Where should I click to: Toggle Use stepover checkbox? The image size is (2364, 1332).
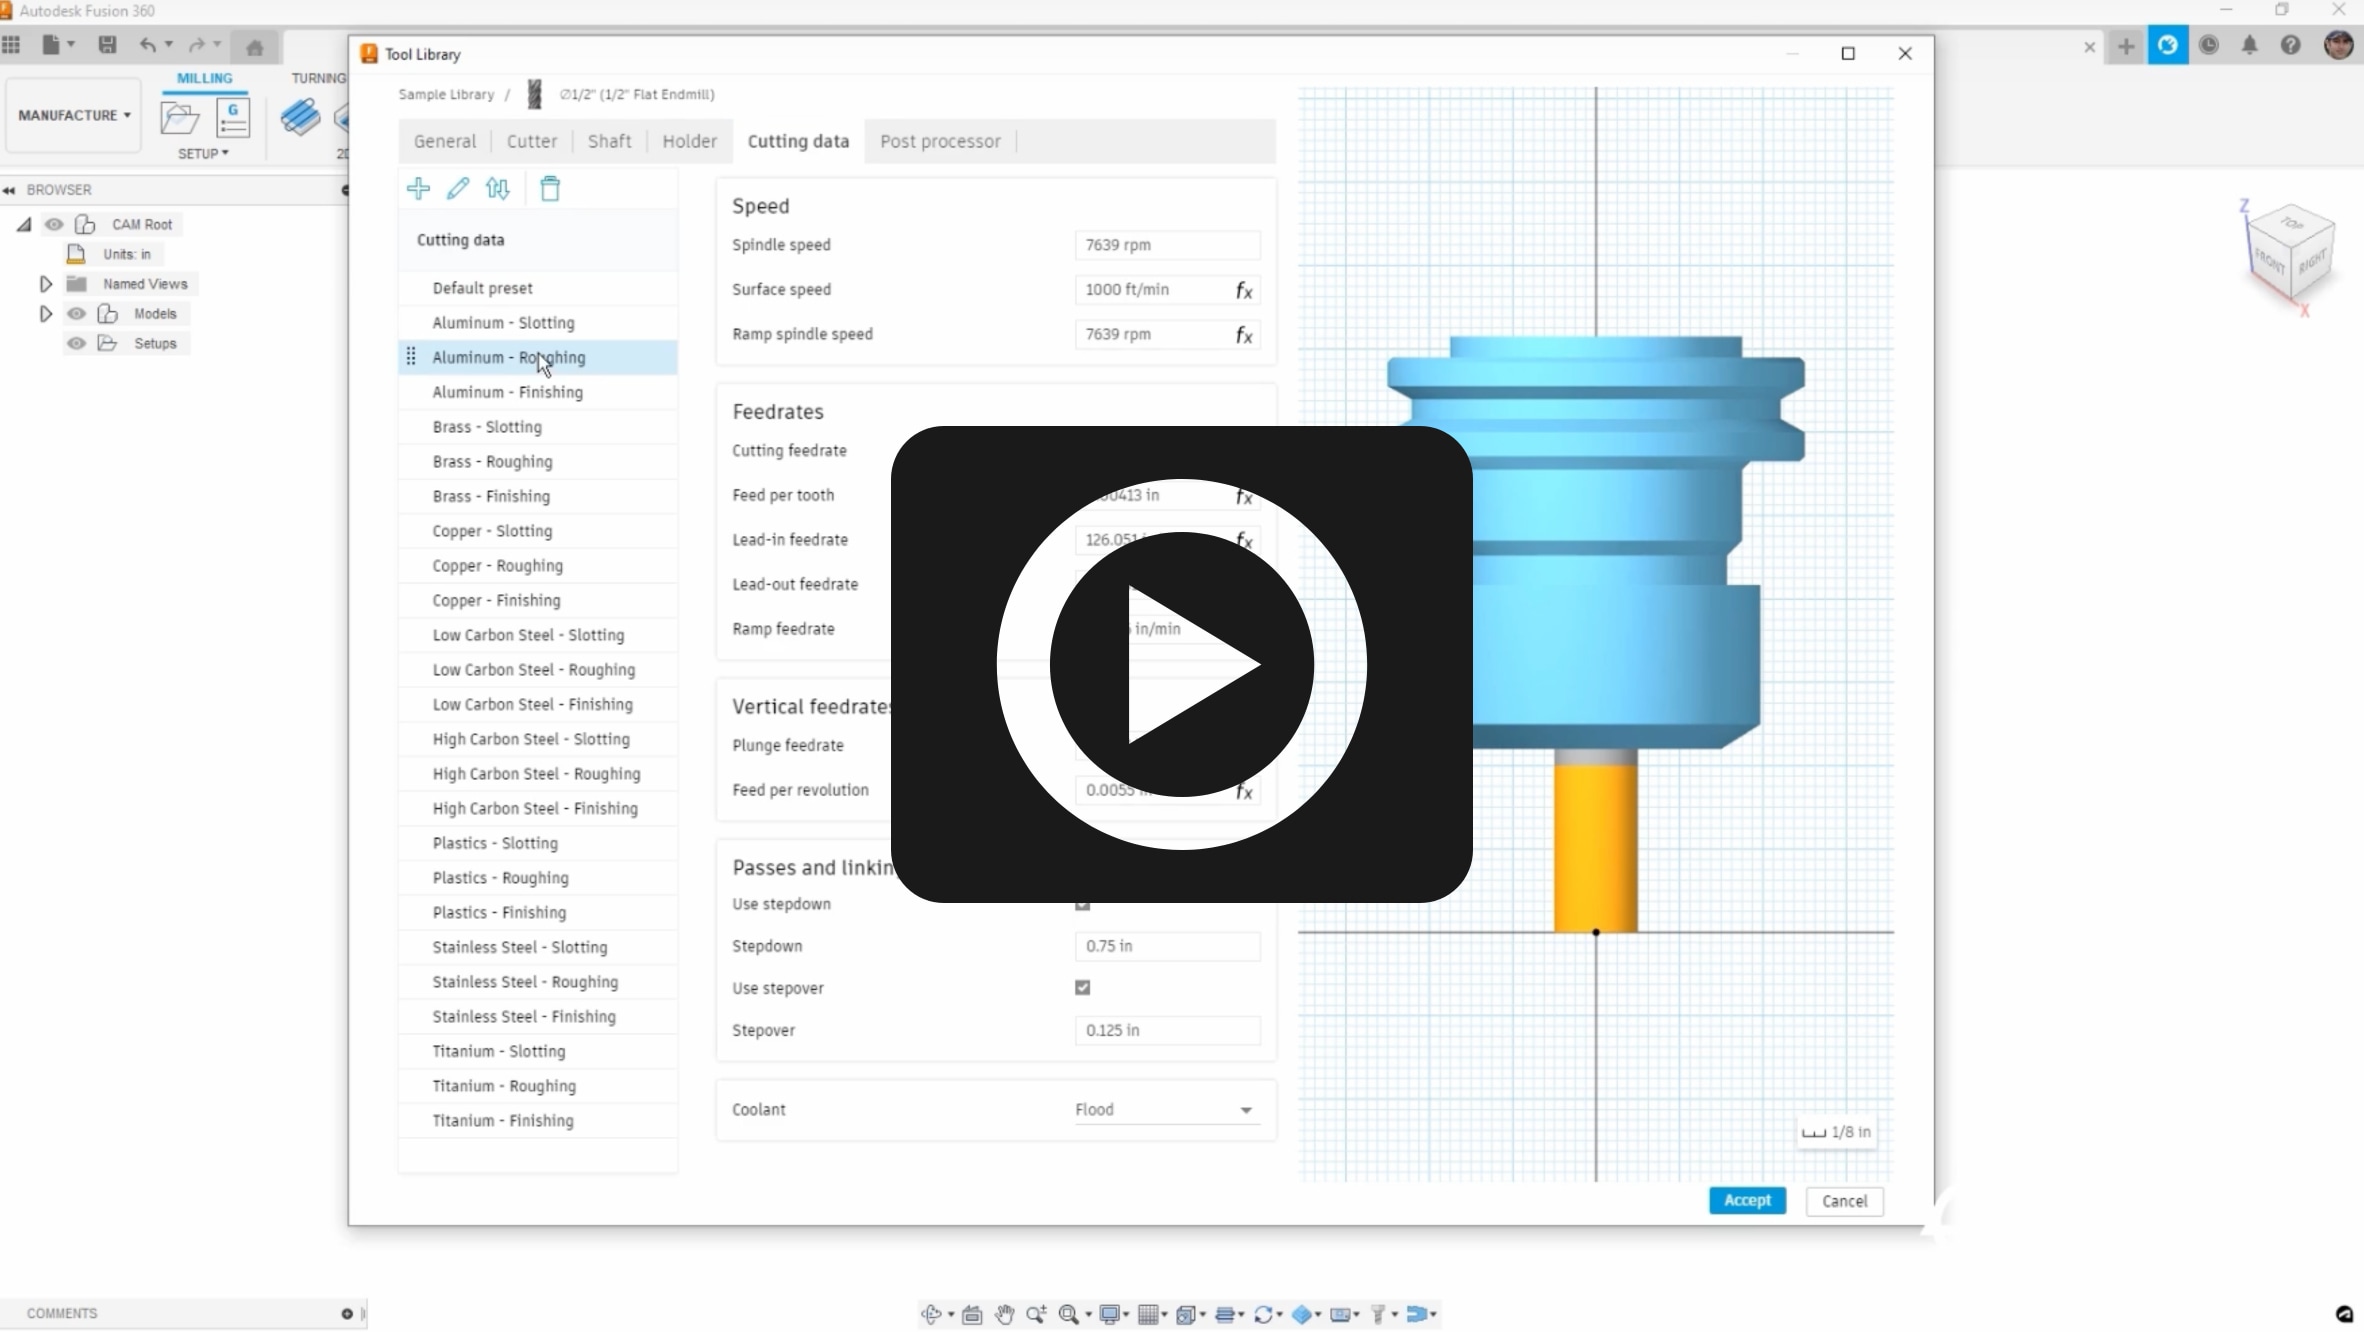[1082, 988]
